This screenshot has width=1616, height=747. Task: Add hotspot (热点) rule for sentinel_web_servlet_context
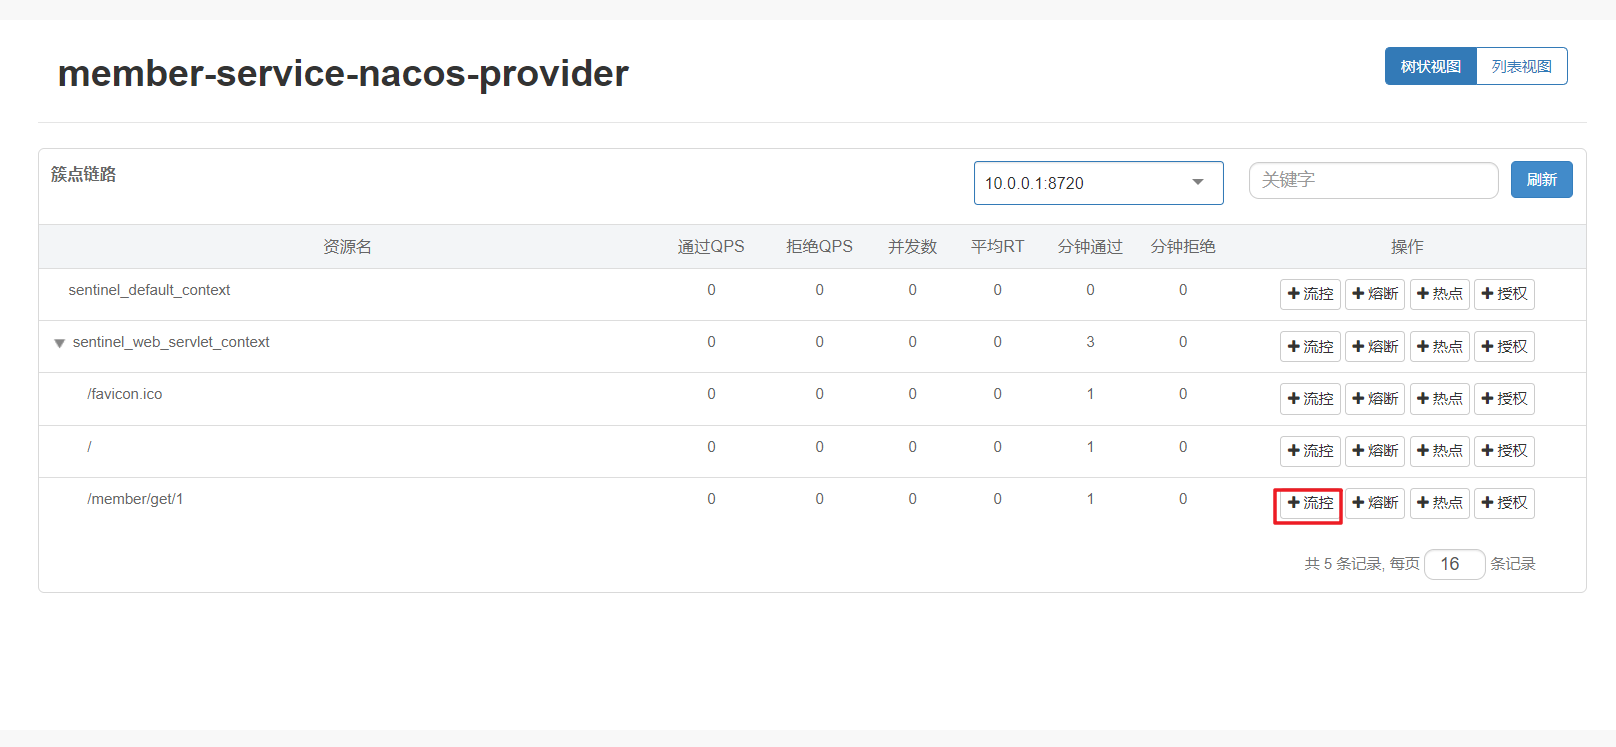point(1439,347)
